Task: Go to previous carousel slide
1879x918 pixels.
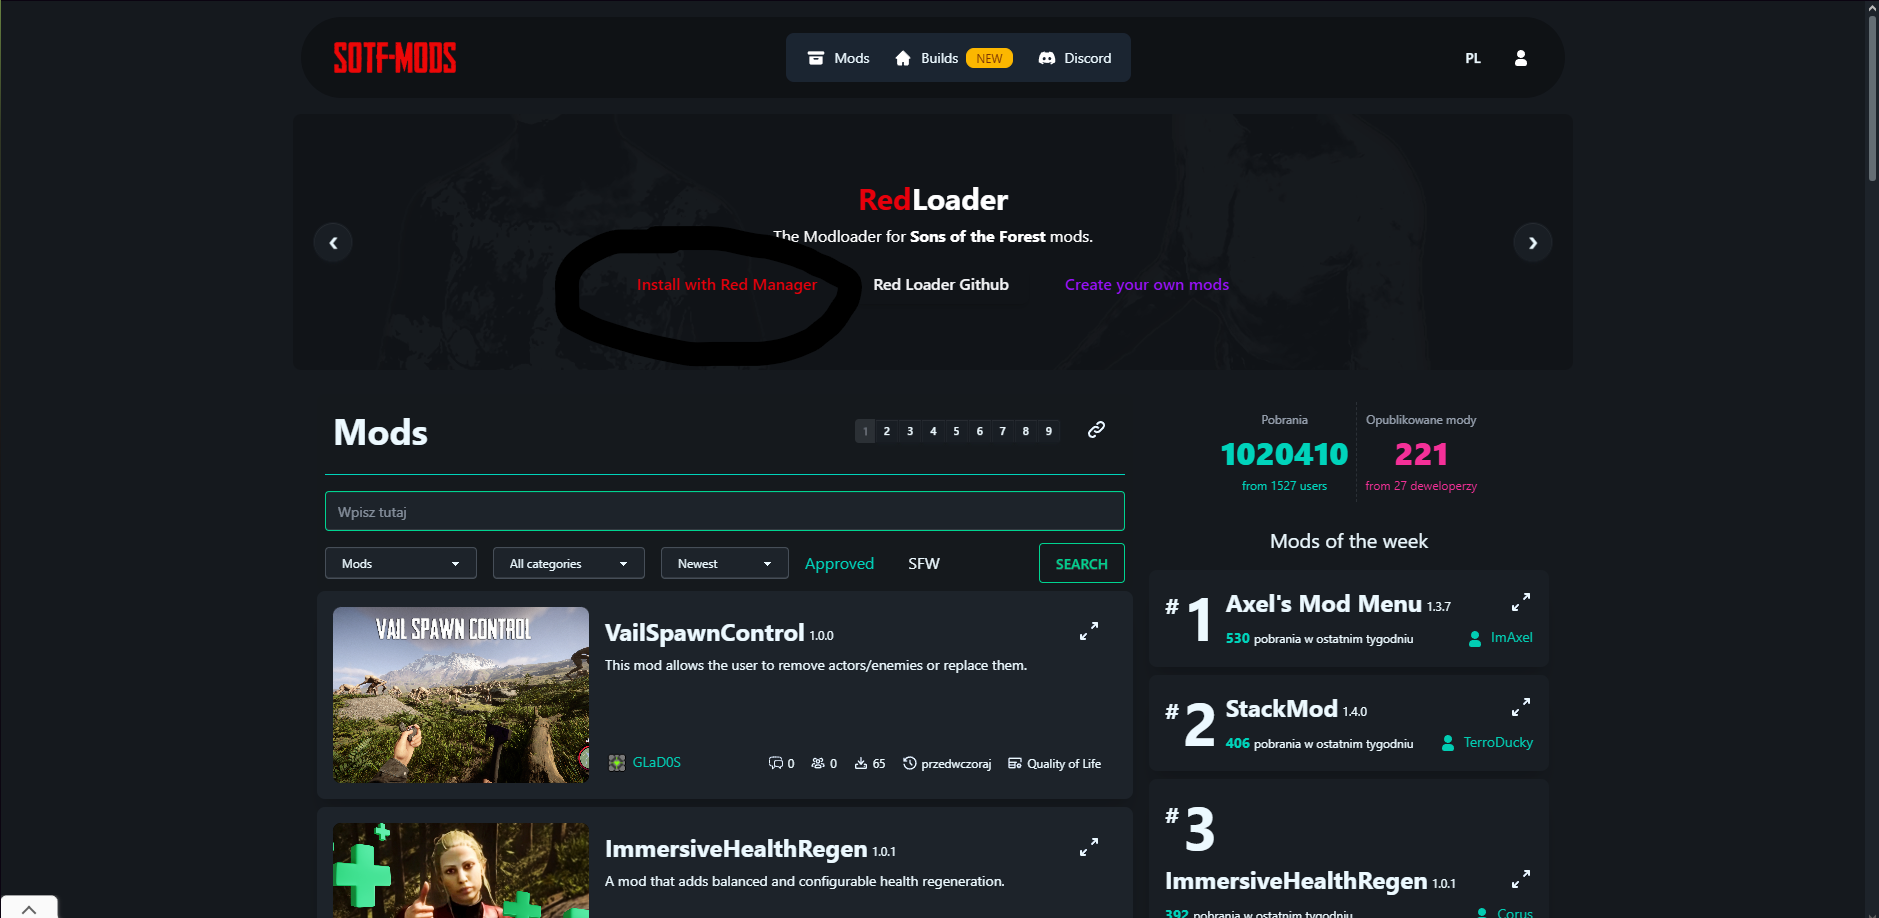Action: (x=333, y=242)
